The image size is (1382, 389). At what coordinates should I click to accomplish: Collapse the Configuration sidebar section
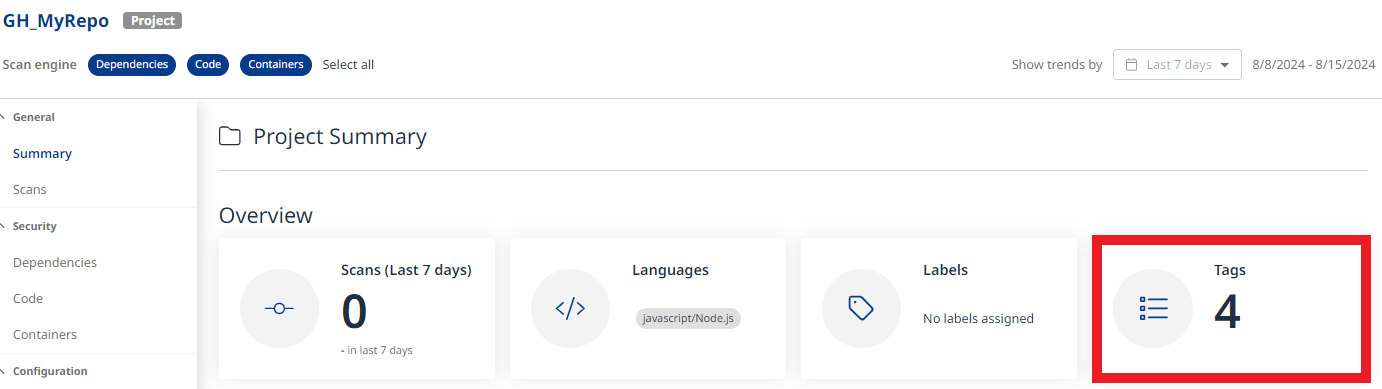pyautogui.click(x=4, y=371)
